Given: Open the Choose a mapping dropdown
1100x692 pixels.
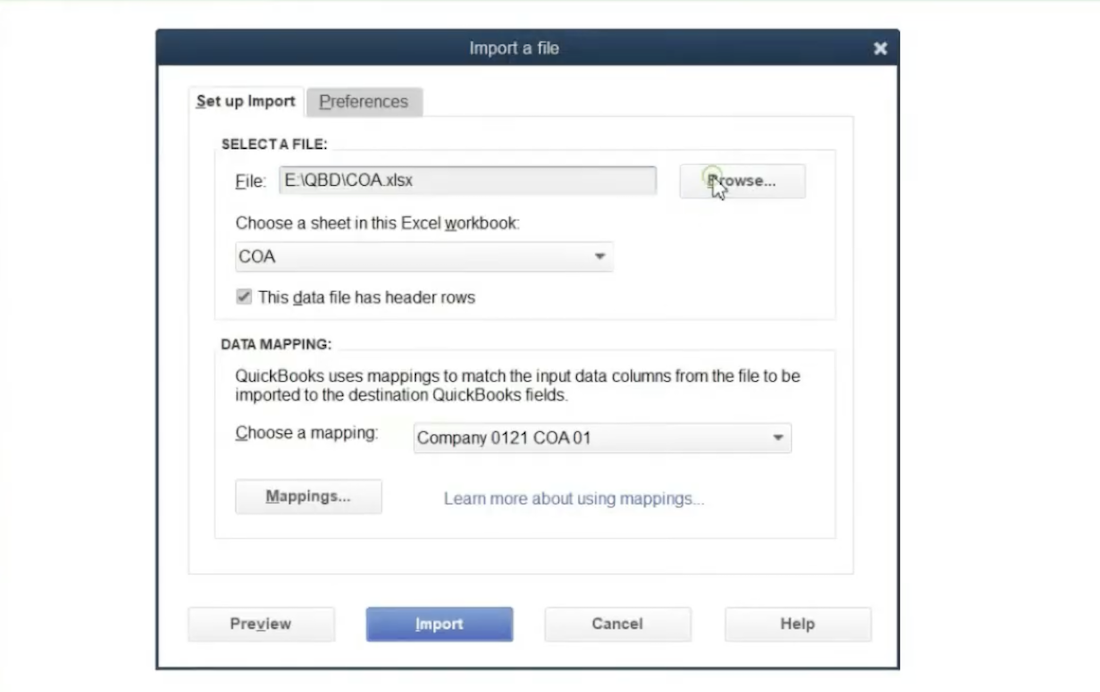Looking at the screenshot, I should click(603, 438).
